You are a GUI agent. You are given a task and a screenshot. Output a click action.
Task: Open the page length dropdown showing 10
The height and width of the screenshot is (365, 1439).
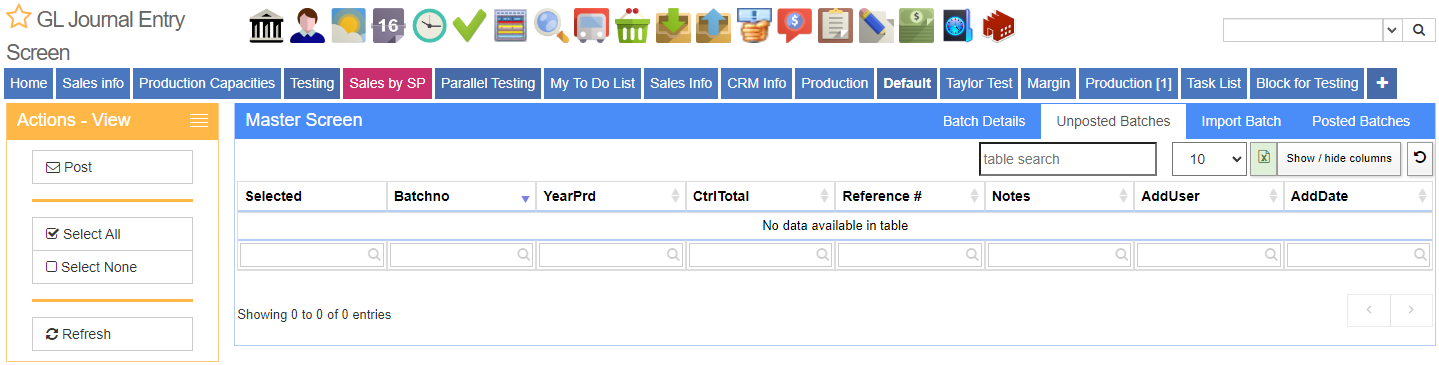[x=1209, y=158]
